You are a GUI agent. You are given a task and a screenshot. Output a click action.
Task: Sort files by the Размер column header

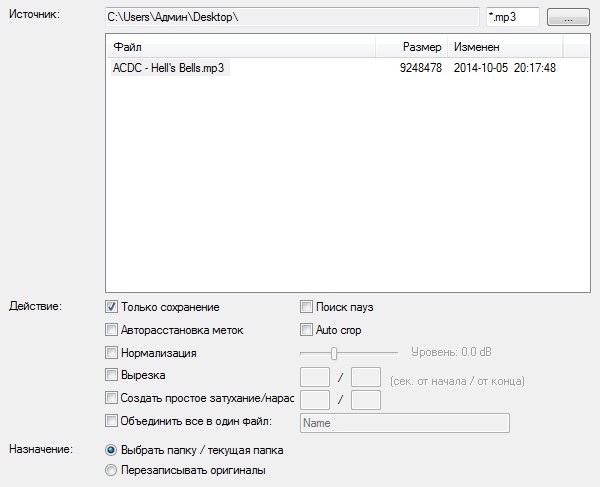pos(410,47)
